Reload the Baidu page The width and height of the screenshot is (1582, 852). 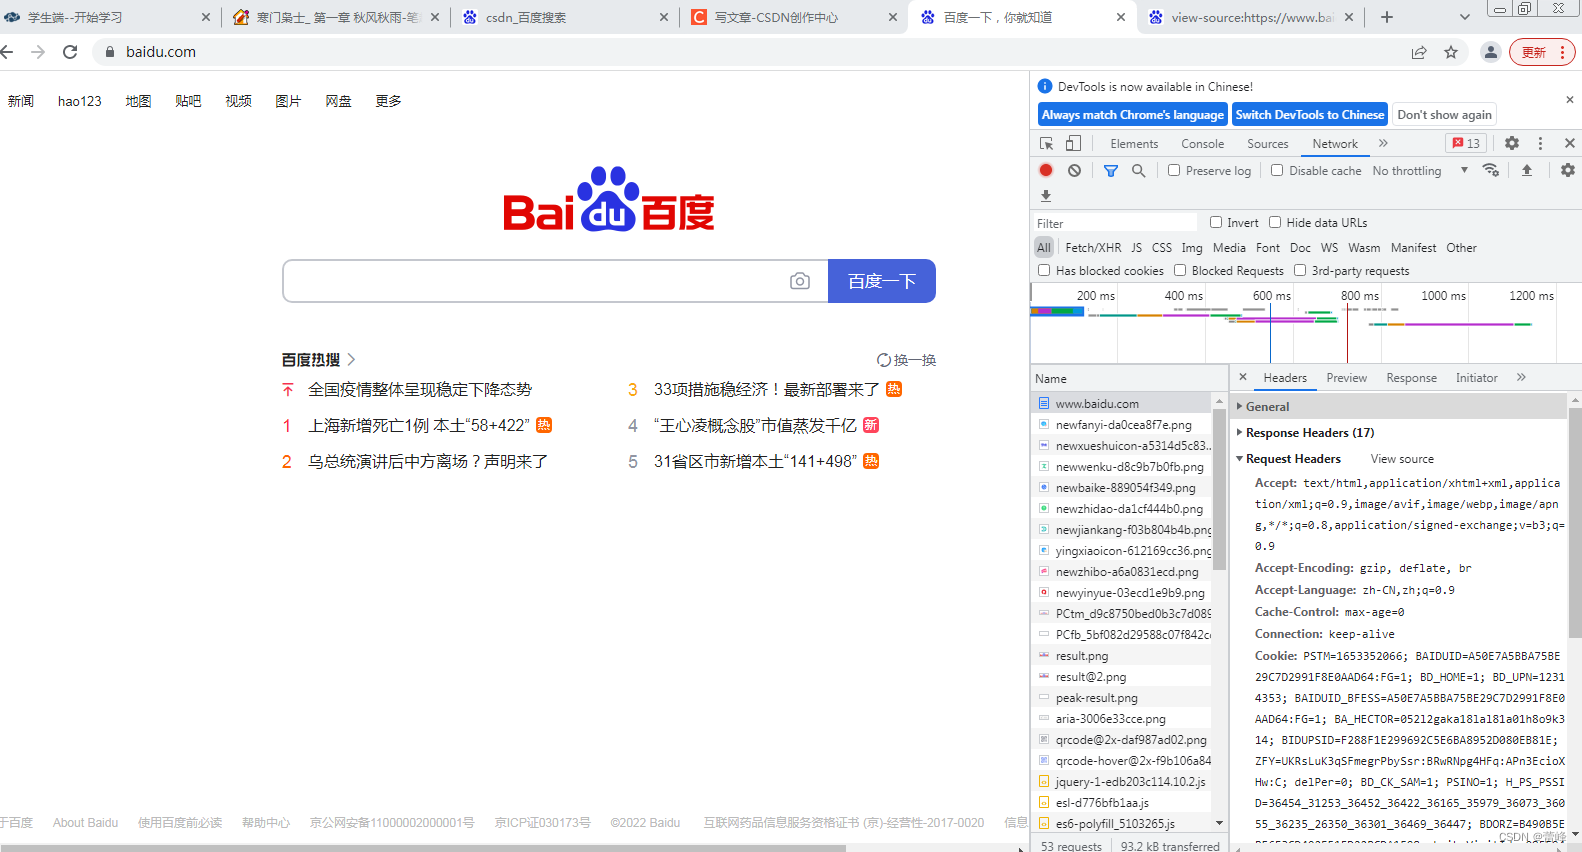pos(70,52)
